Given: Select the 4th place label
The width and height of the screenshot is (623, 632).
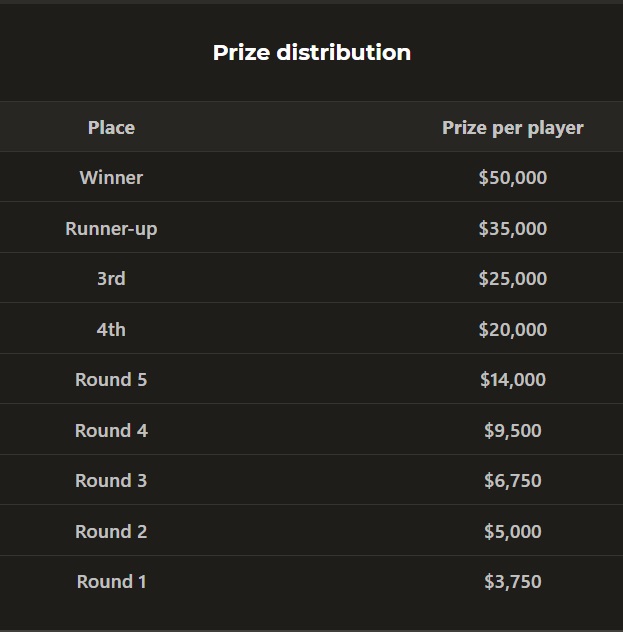Looking at the screenshot, I should coord(111,330).
